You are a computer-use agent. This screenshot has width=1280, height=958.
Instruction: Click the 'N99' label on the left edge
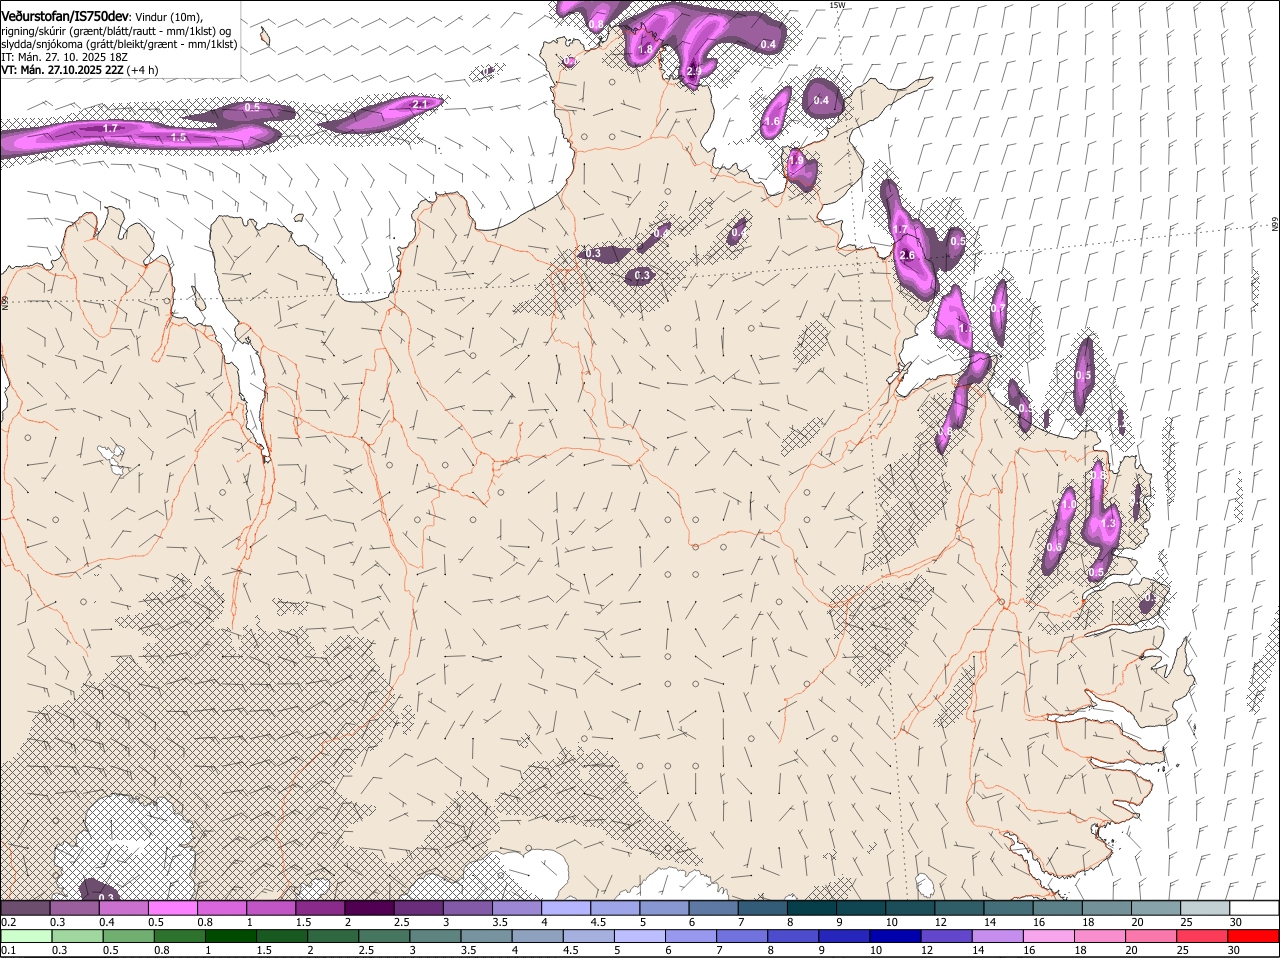point(5,301)
